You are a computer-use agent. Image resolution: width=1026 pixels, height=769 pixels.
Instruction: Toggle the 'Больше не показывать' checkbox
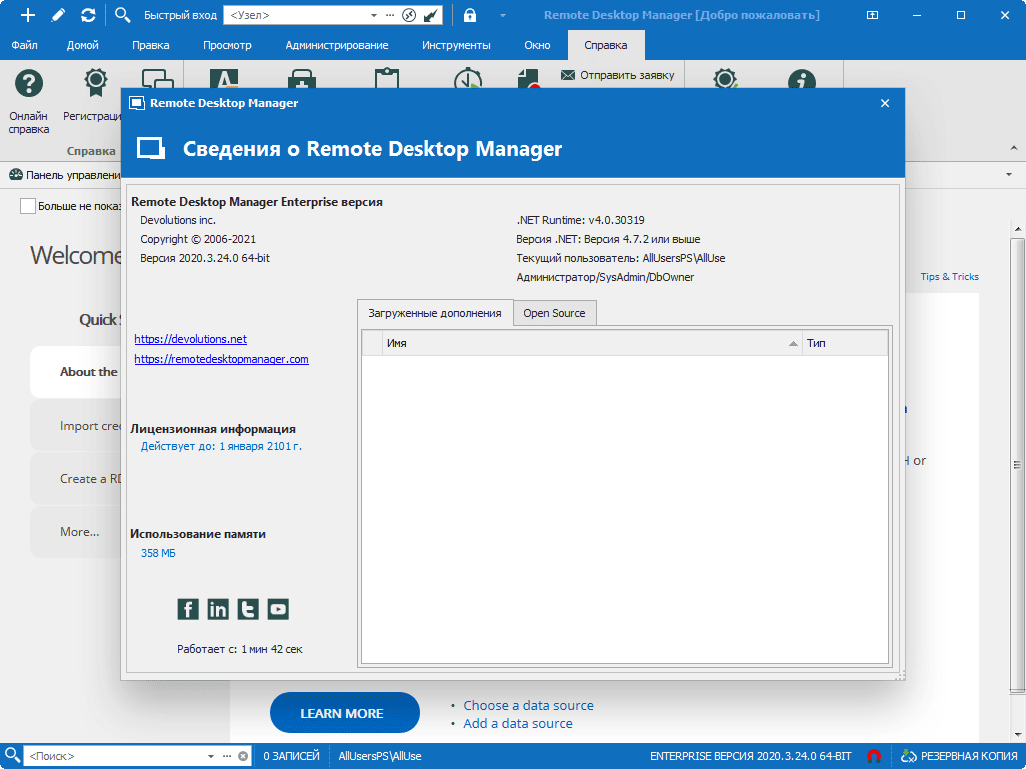coord(27,206)
